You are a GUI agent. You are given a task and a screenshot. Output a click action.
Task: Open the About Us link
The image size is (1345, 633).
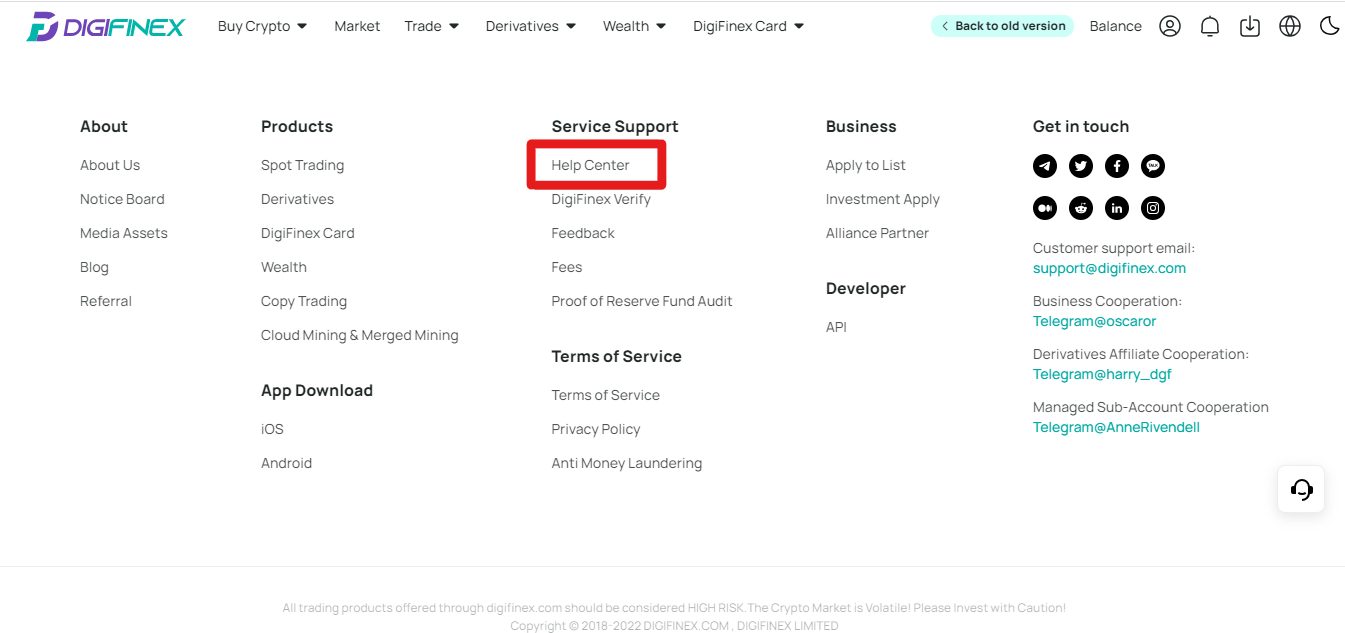tap(110, 165)
